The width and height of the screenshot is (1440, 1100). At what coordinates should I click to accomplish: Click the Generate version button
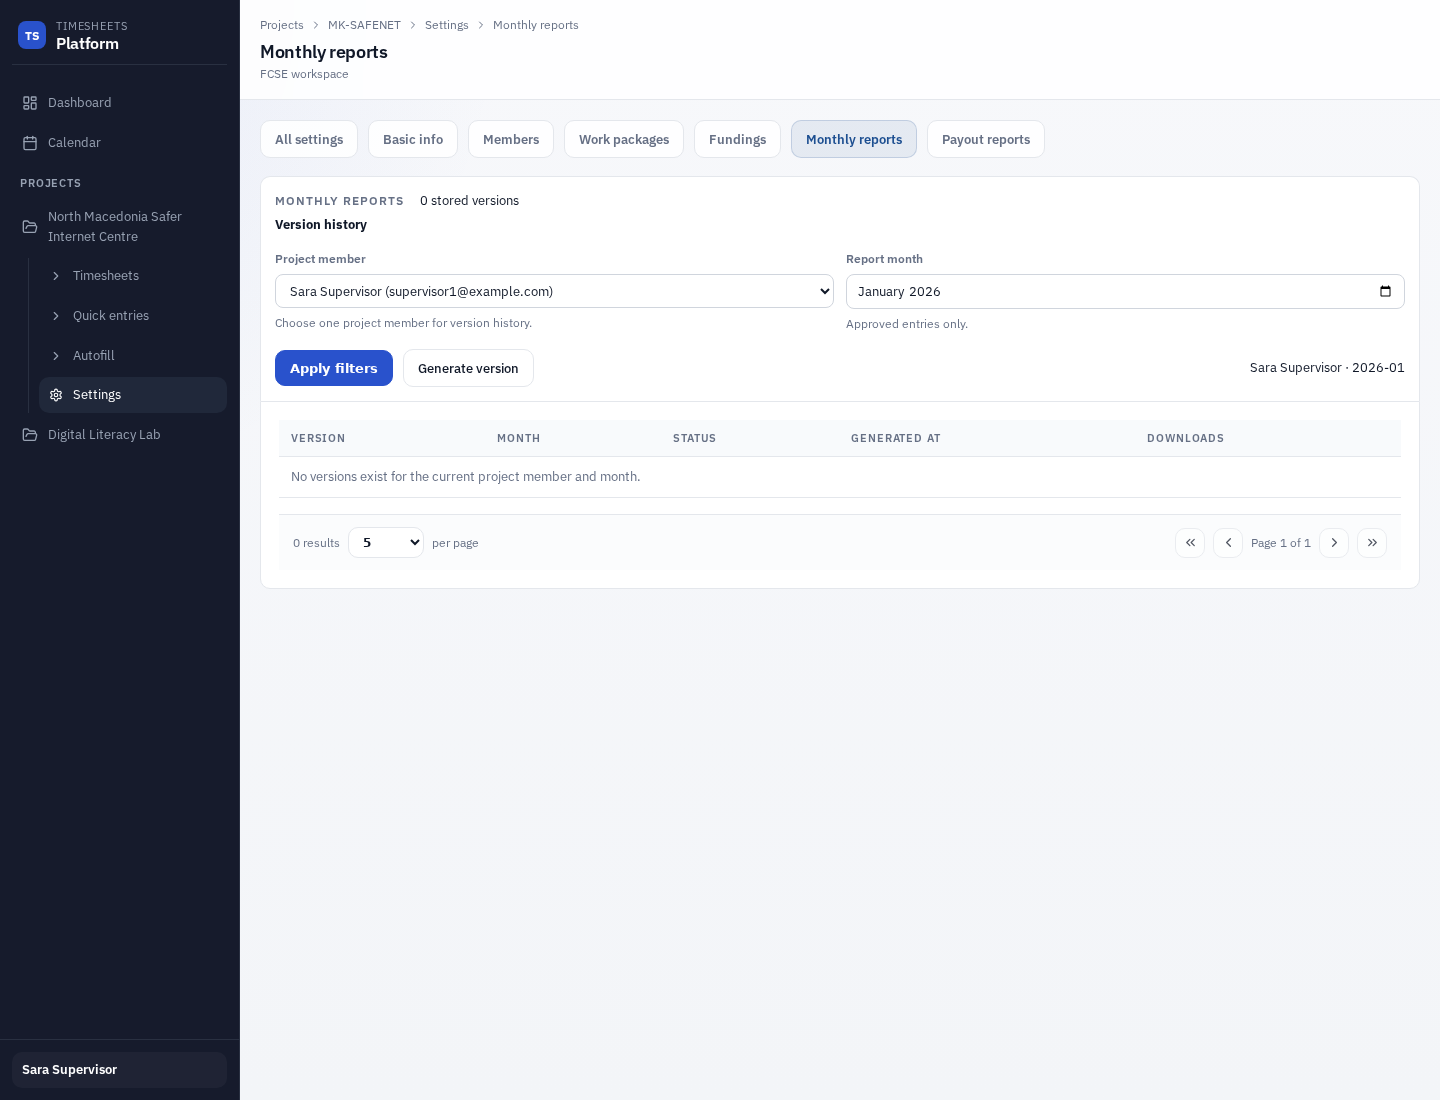click(468, 368)
